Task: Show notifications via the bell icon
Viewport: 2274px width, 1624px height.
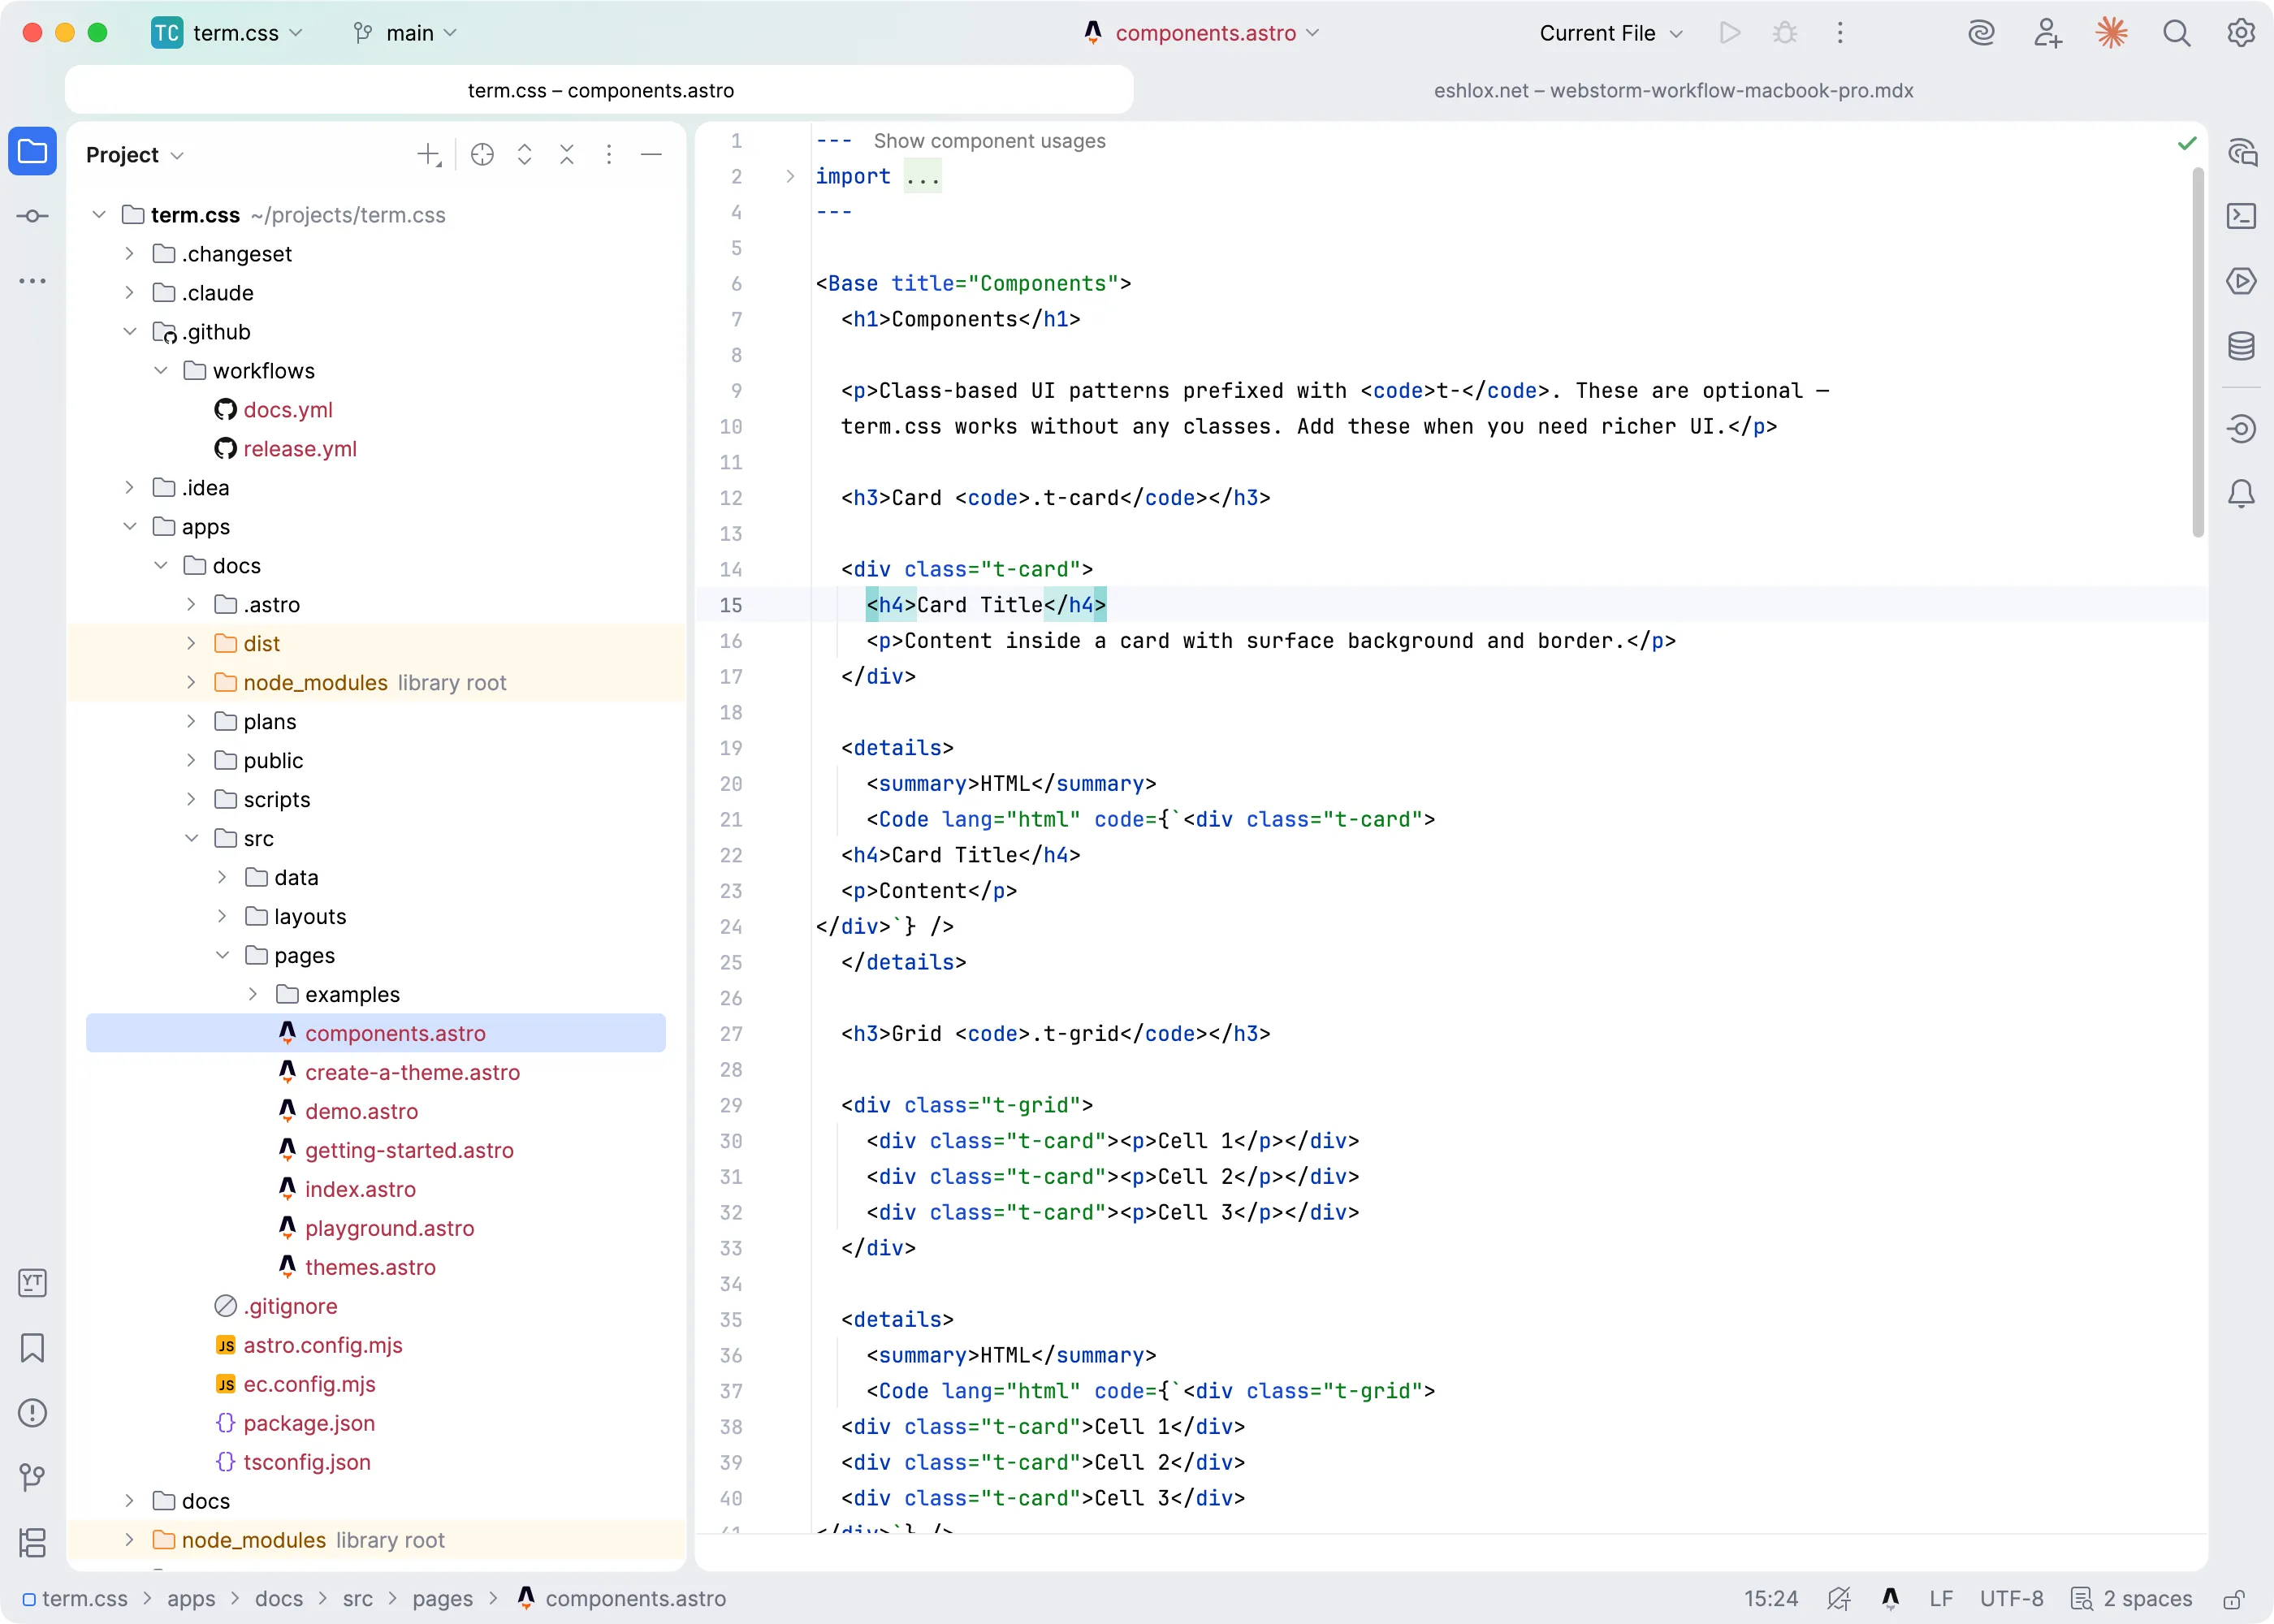Action: (2241, 493)
